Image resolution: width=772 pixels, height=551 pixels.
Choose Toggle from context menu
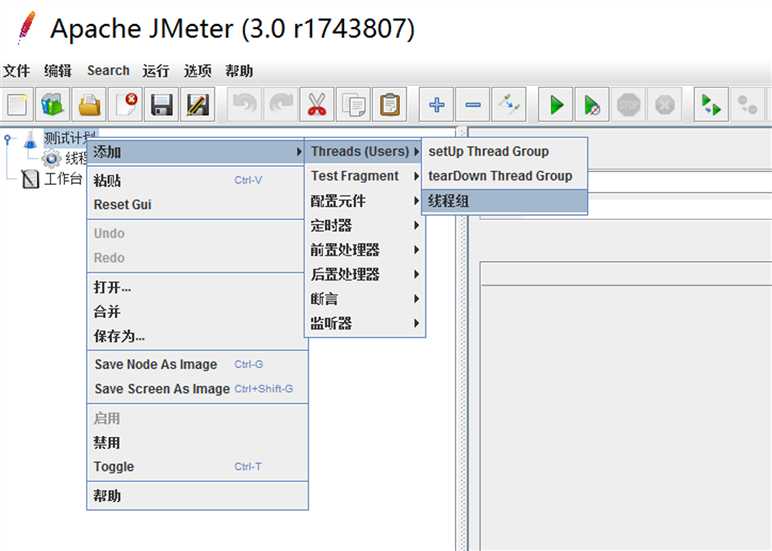(197, 467)
